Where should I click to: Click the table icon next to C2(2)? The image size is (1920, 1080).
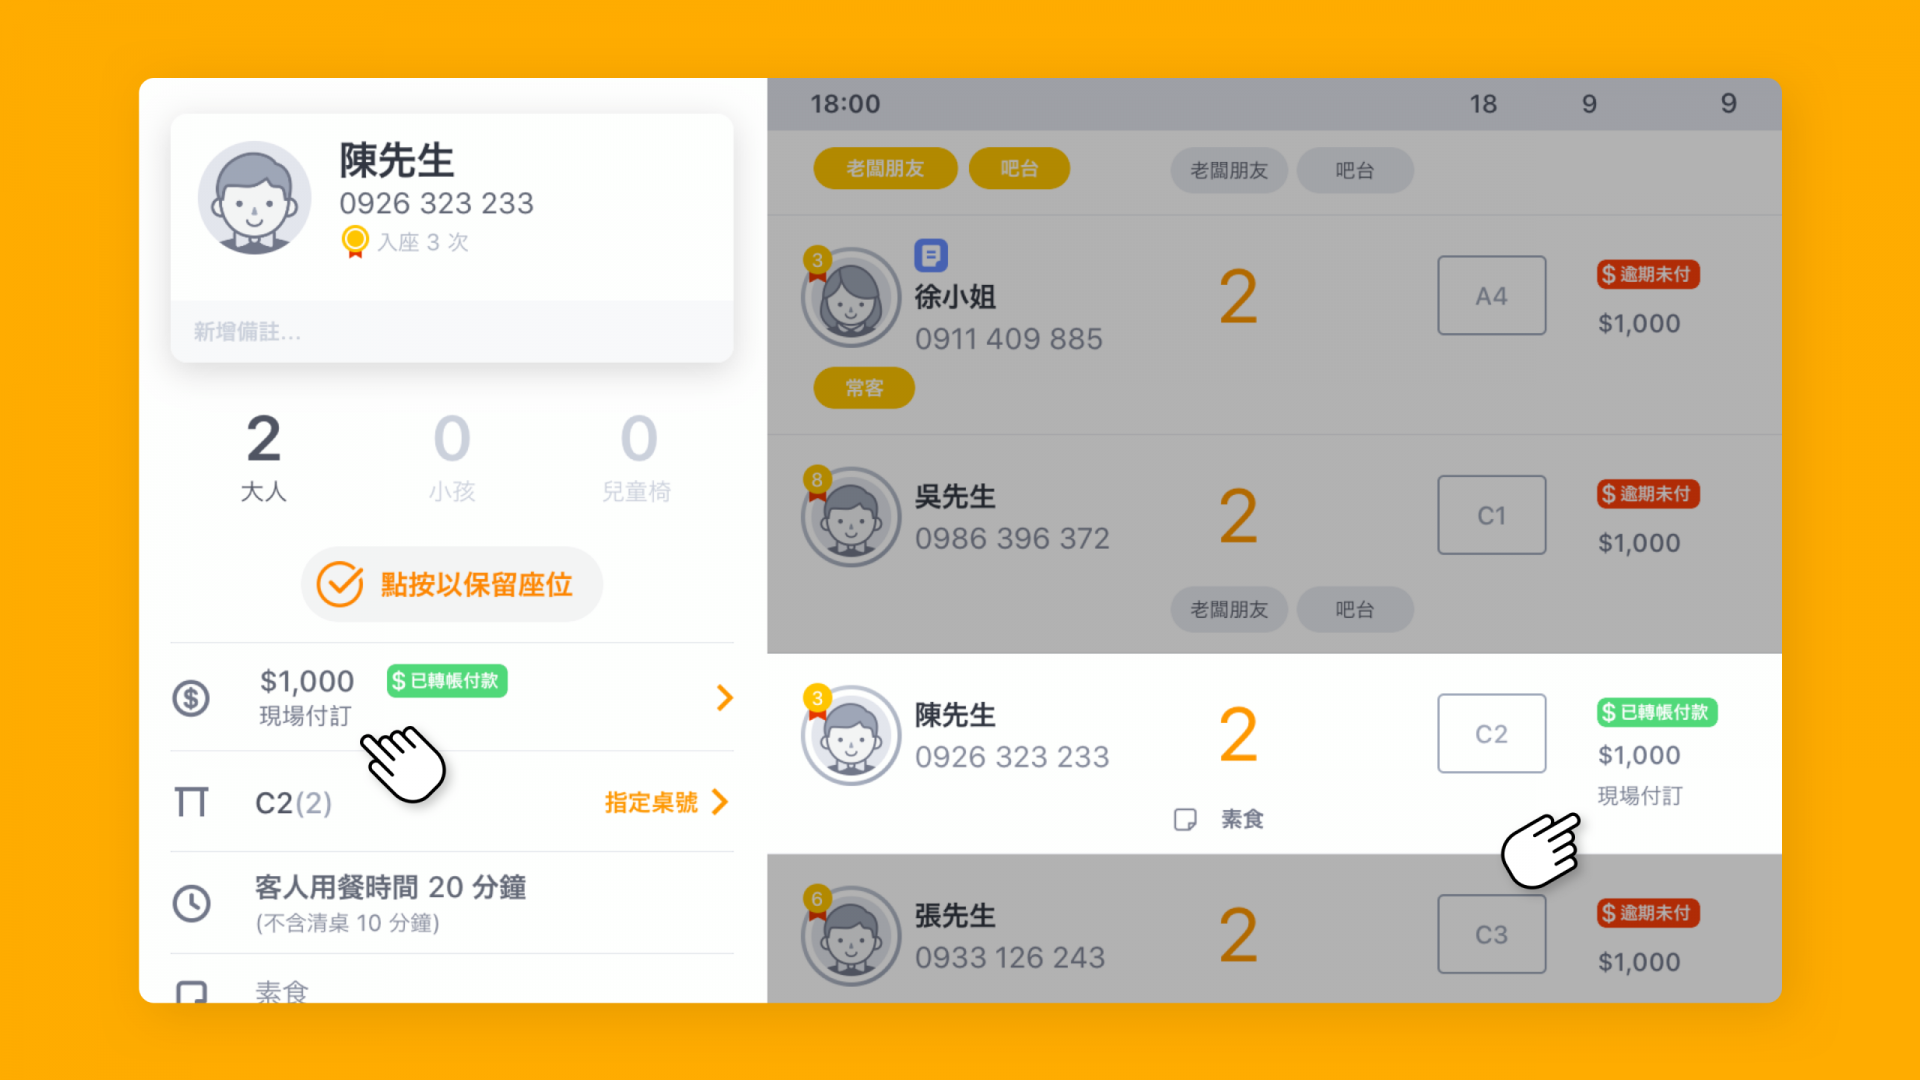click(x=191, y=802)
